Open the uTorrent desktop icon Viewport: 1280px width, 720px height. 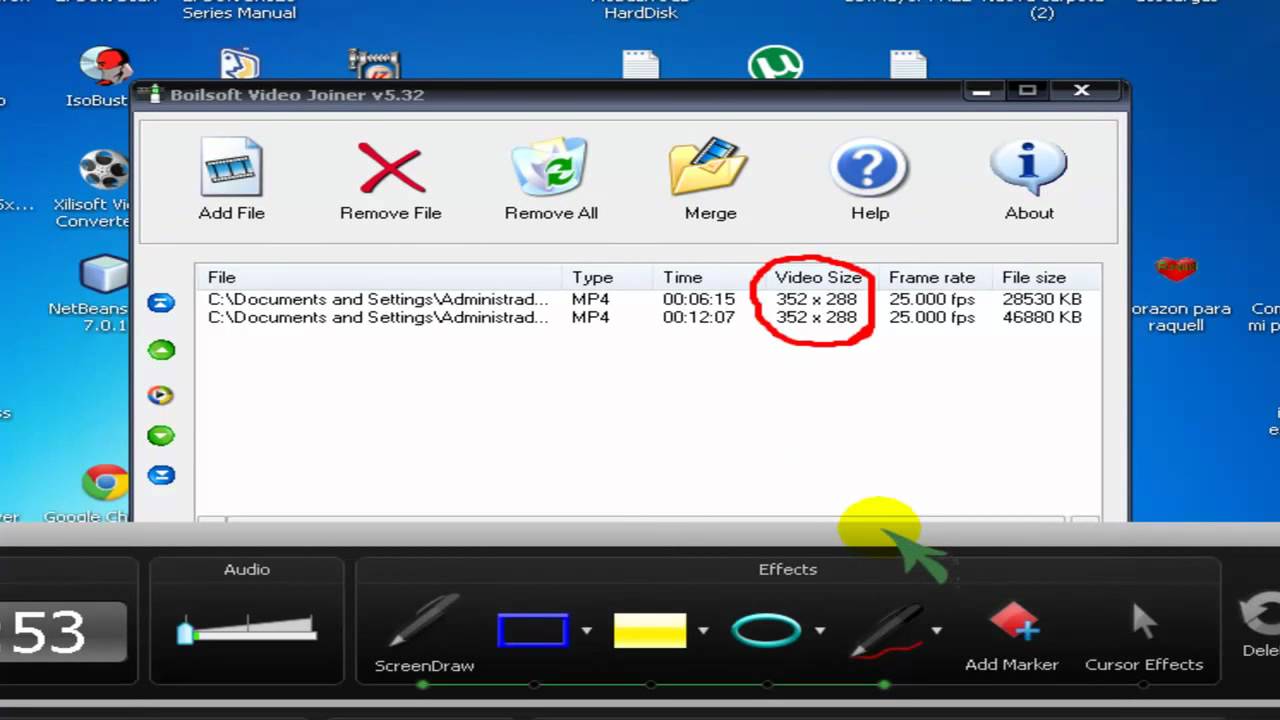(775, 62)
